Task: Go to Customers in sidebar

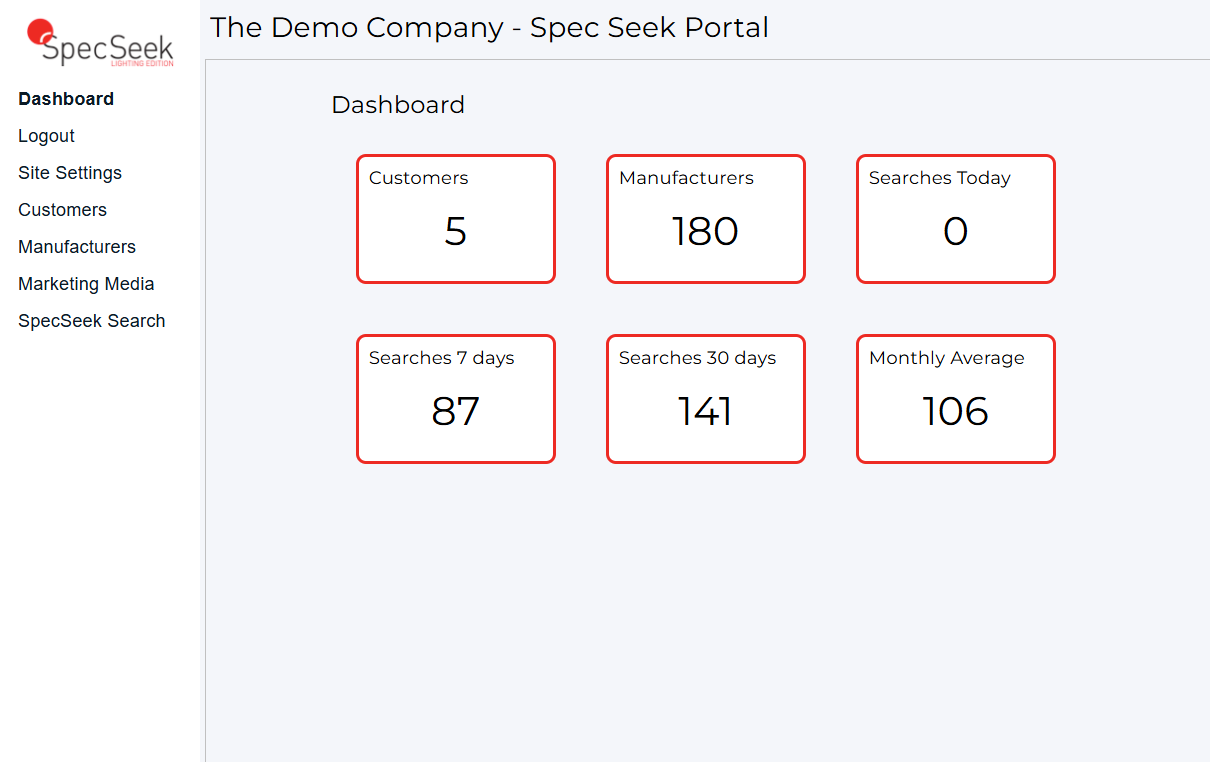Action: (62, 210)
